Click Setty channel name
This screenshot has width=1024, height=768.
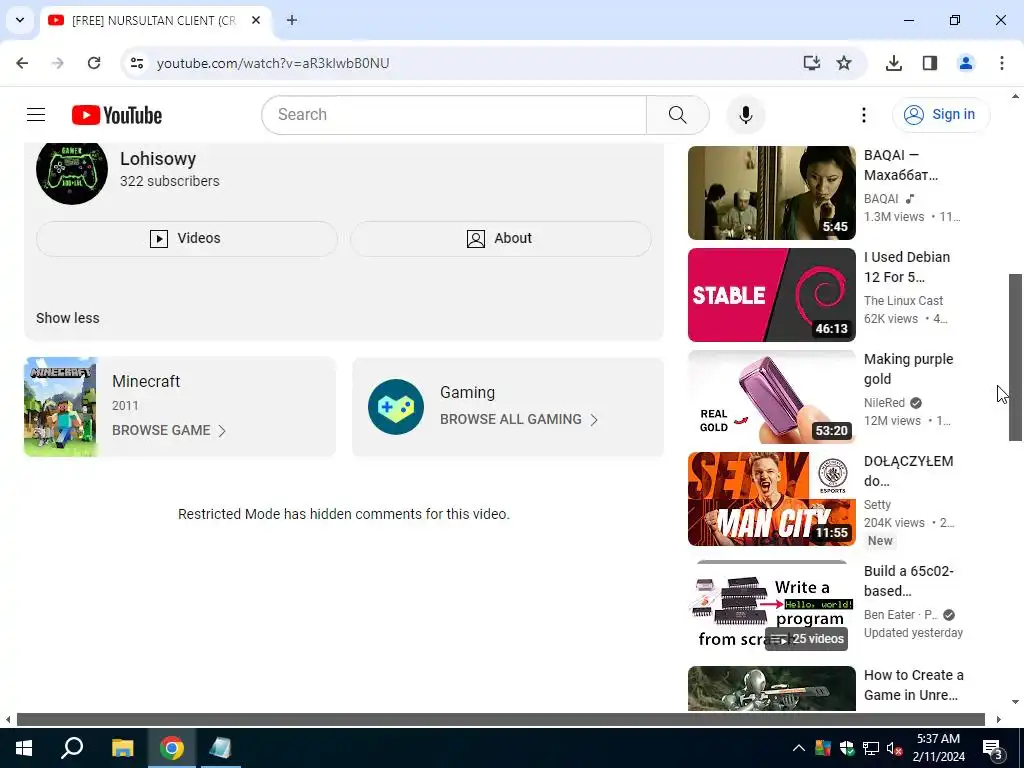[x=877, y=504]
